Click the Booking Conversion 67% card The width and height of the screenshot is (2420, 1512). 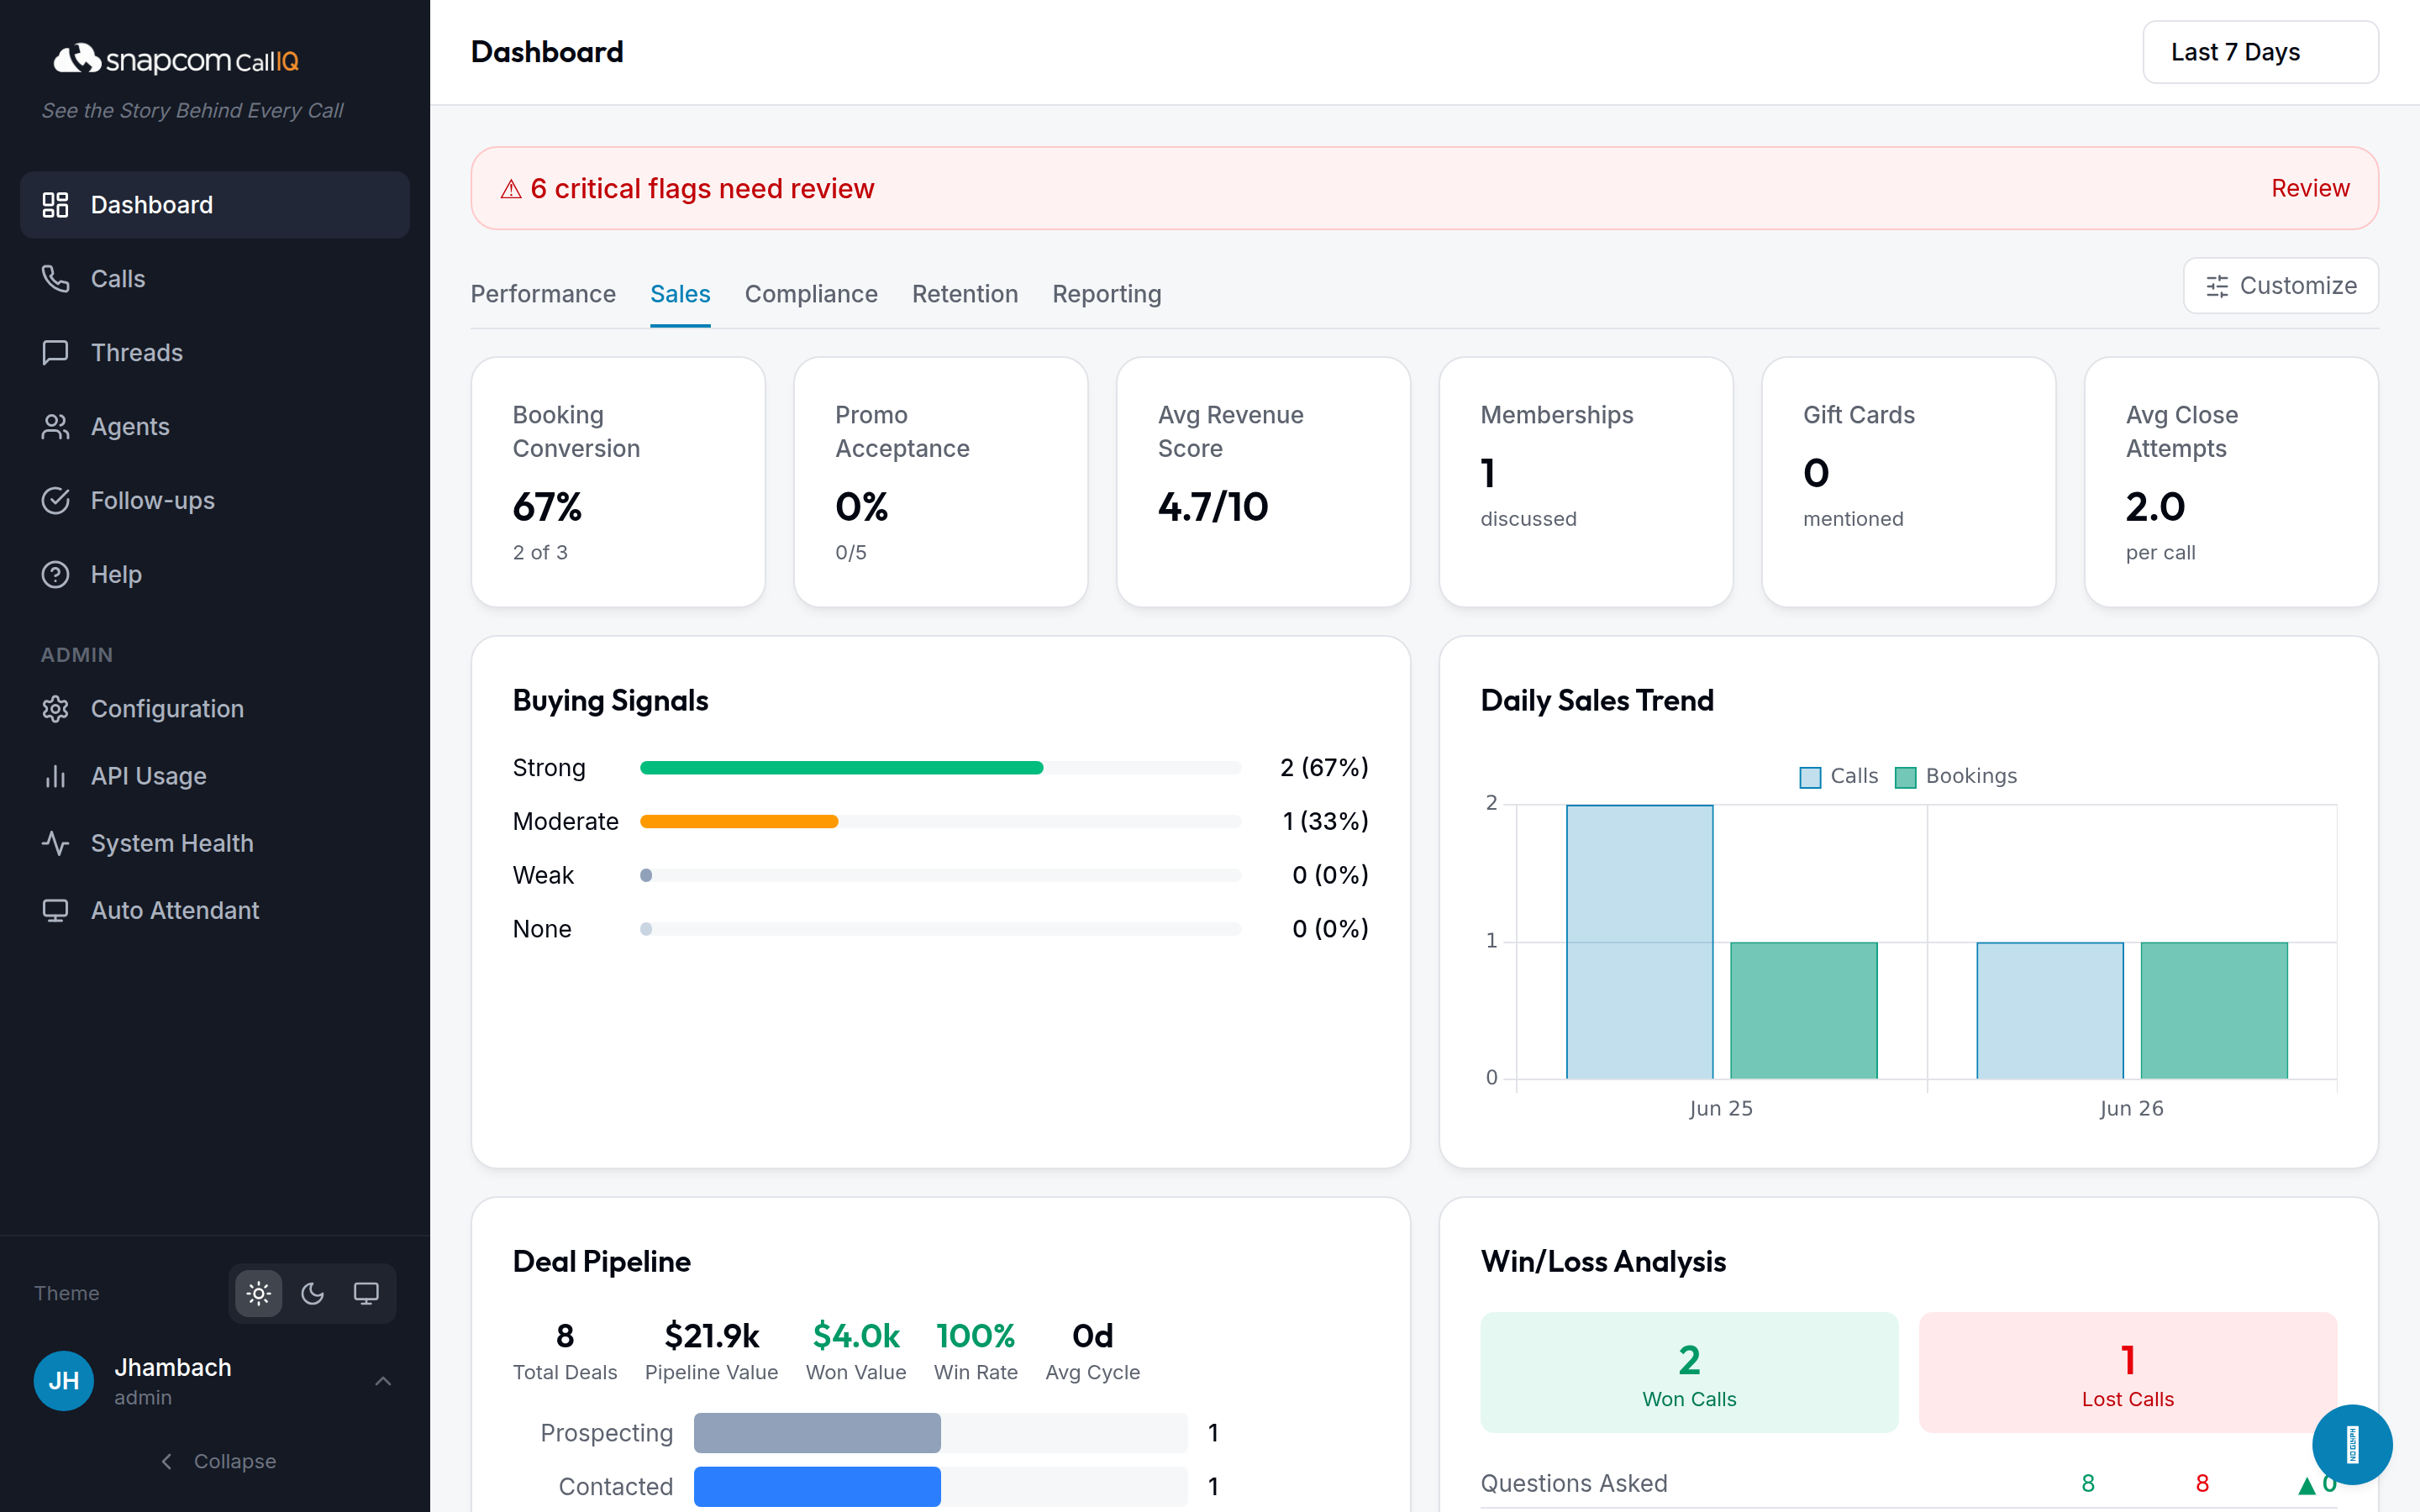618,482
